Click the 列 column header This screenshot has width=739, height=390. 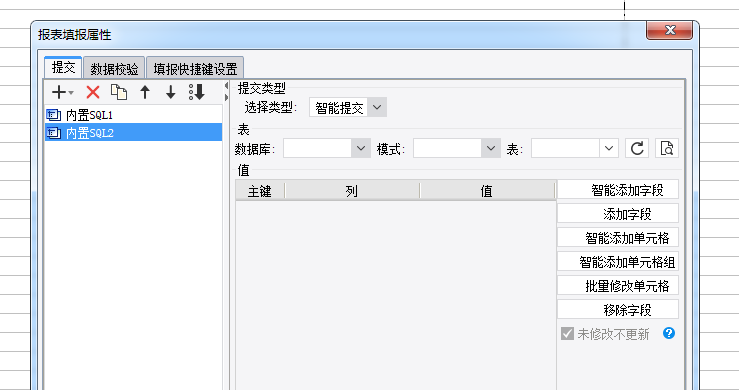tap(352, 191)
